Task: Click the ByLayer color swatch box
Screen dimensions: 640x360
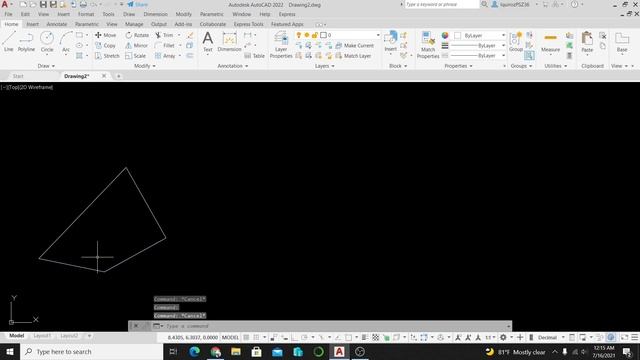Action: point(458,36)
